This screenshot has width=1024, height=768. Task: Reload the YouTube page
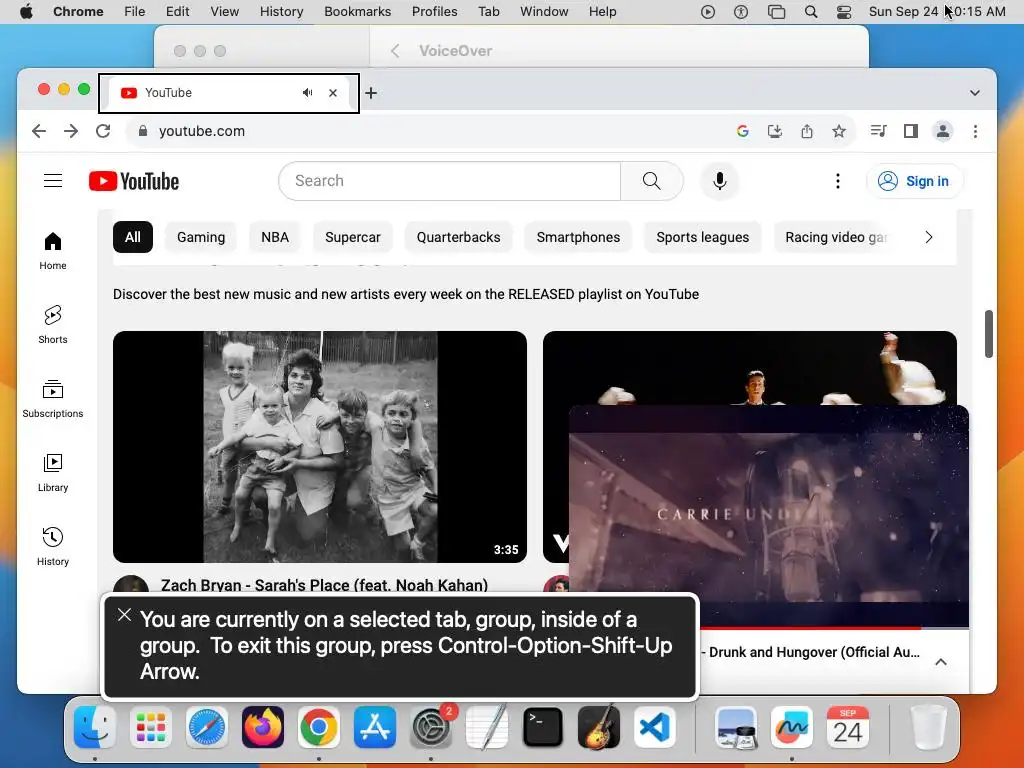[103, 131]
